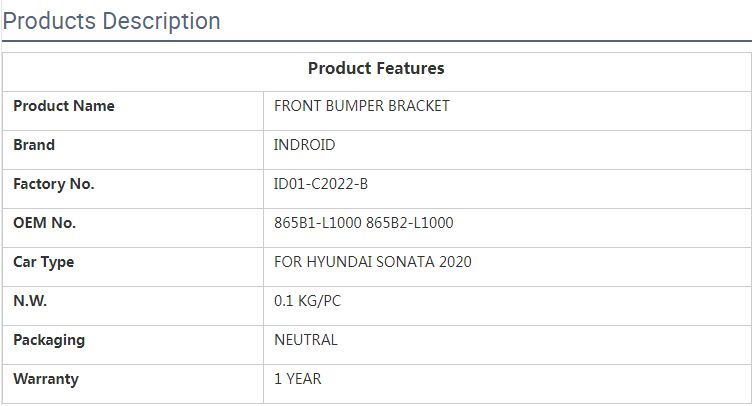Screen dimensions: 754x406
Task: Click the INDROID brand value
Action: (305, 145)
